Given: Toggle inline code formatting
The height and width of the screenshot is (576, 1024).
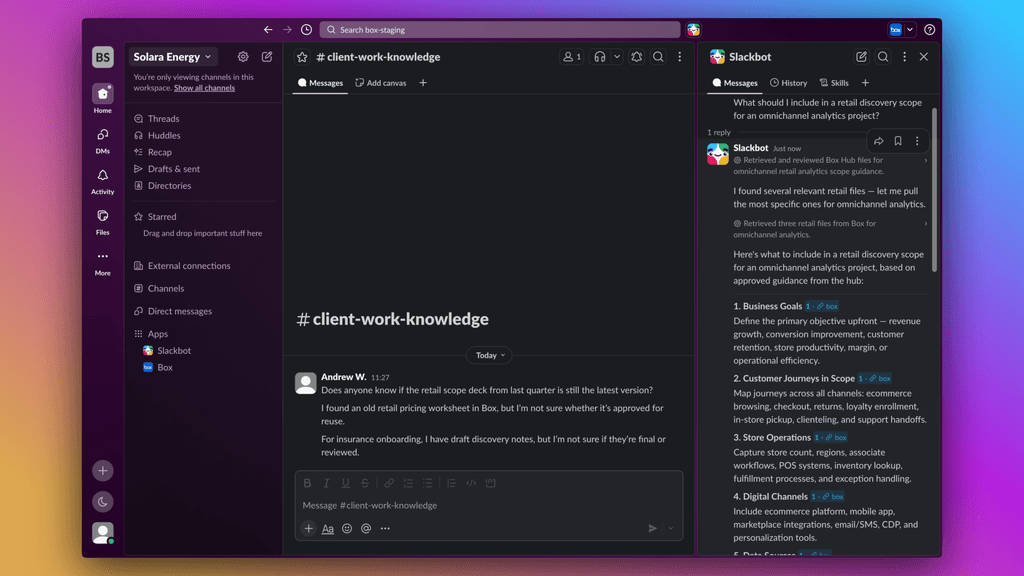Looking at the screenshot, I should click(471, 483).
